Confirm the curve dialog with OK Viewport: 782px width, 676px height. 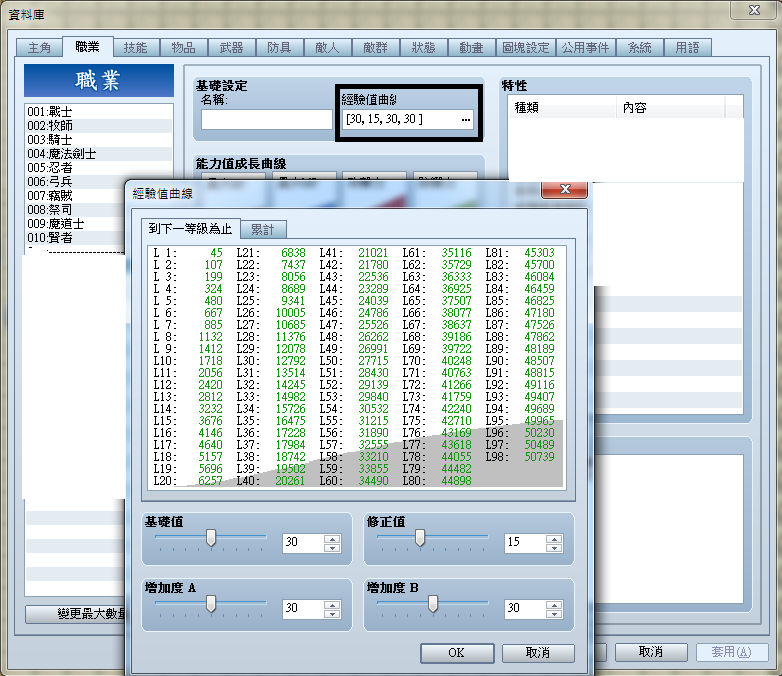point(457,653)
